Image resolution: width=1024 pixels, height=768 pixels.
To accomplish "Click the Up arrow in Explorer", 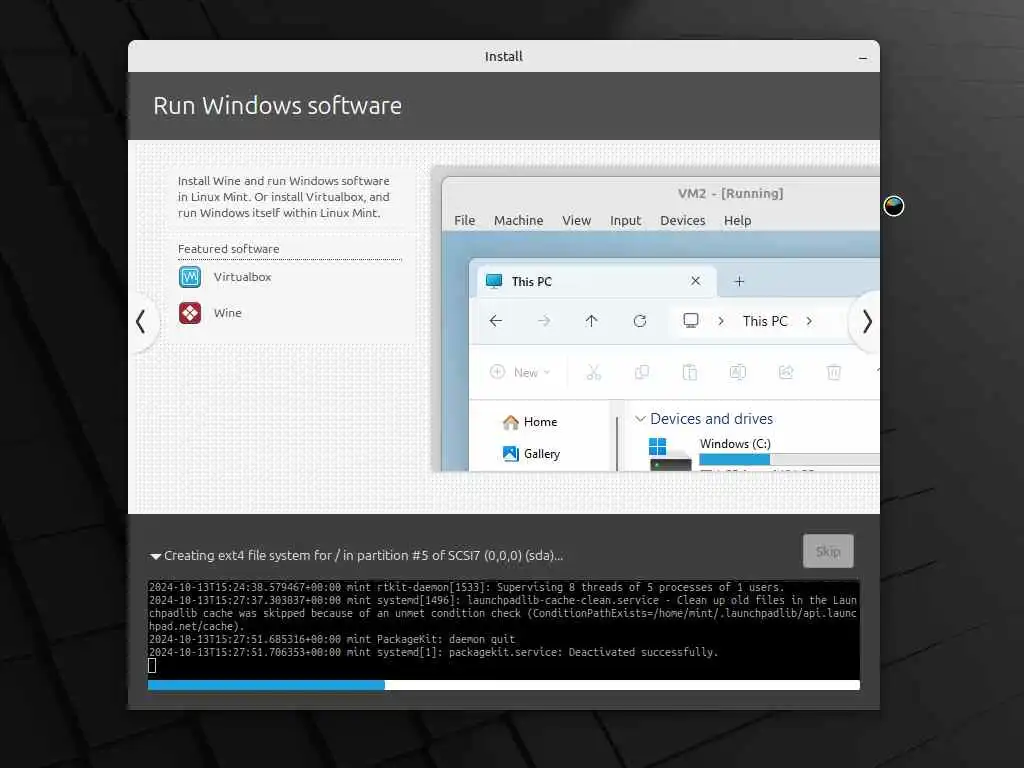I will [x=591, y=321].
